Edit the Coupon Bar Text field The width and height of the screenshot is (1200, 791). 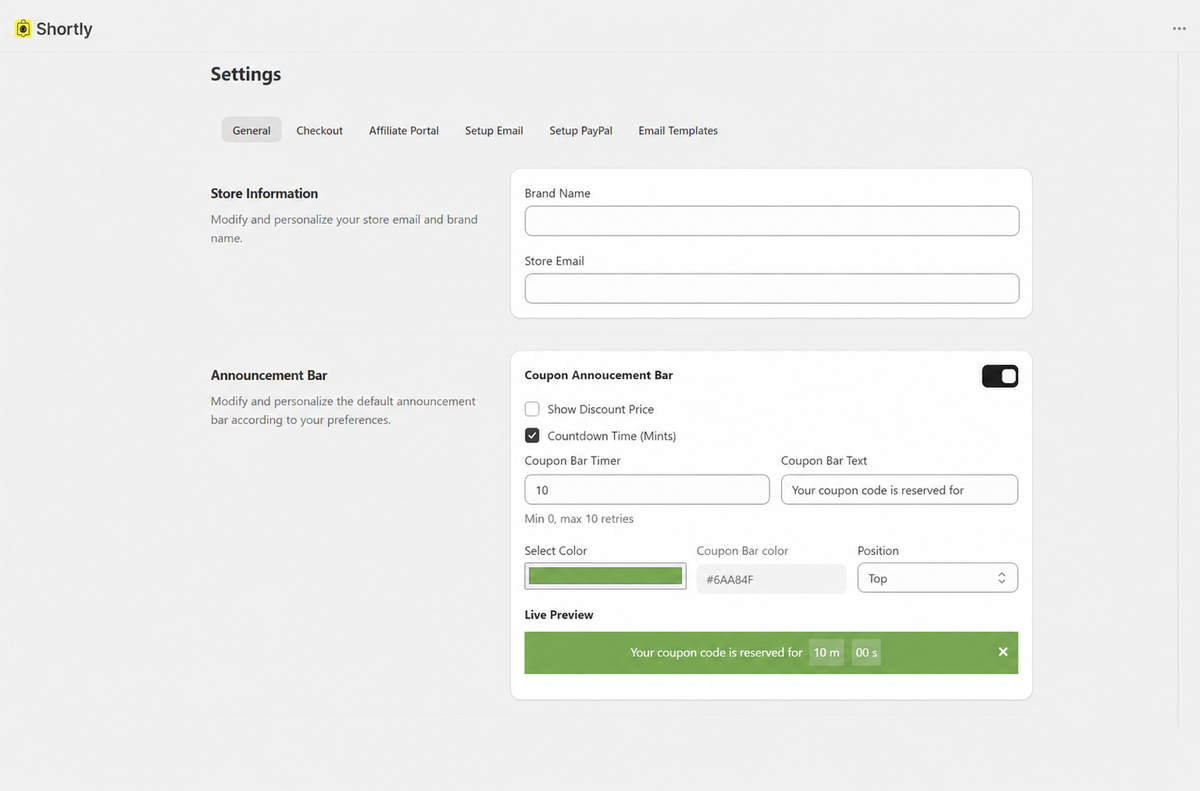899,490
